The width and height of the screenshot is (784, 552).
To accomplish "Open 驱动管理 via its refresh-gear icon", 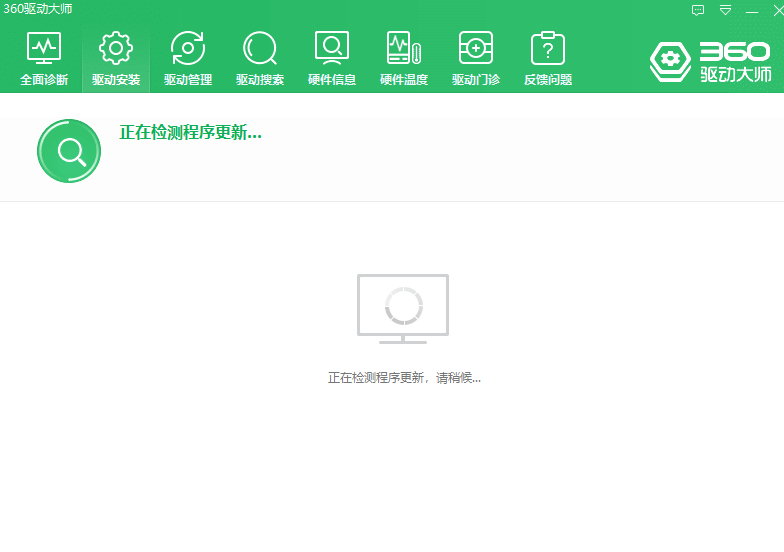I will (188, 47).
